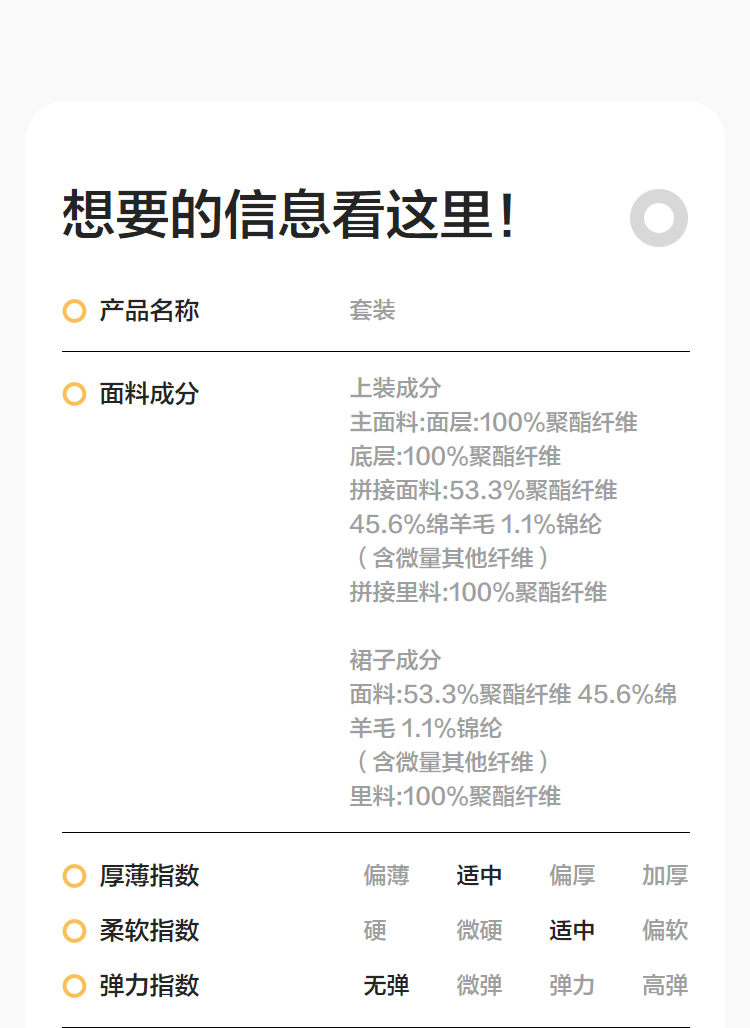Choose 偏厚 thickness option

pyautogui.click(x=572, y=876)
